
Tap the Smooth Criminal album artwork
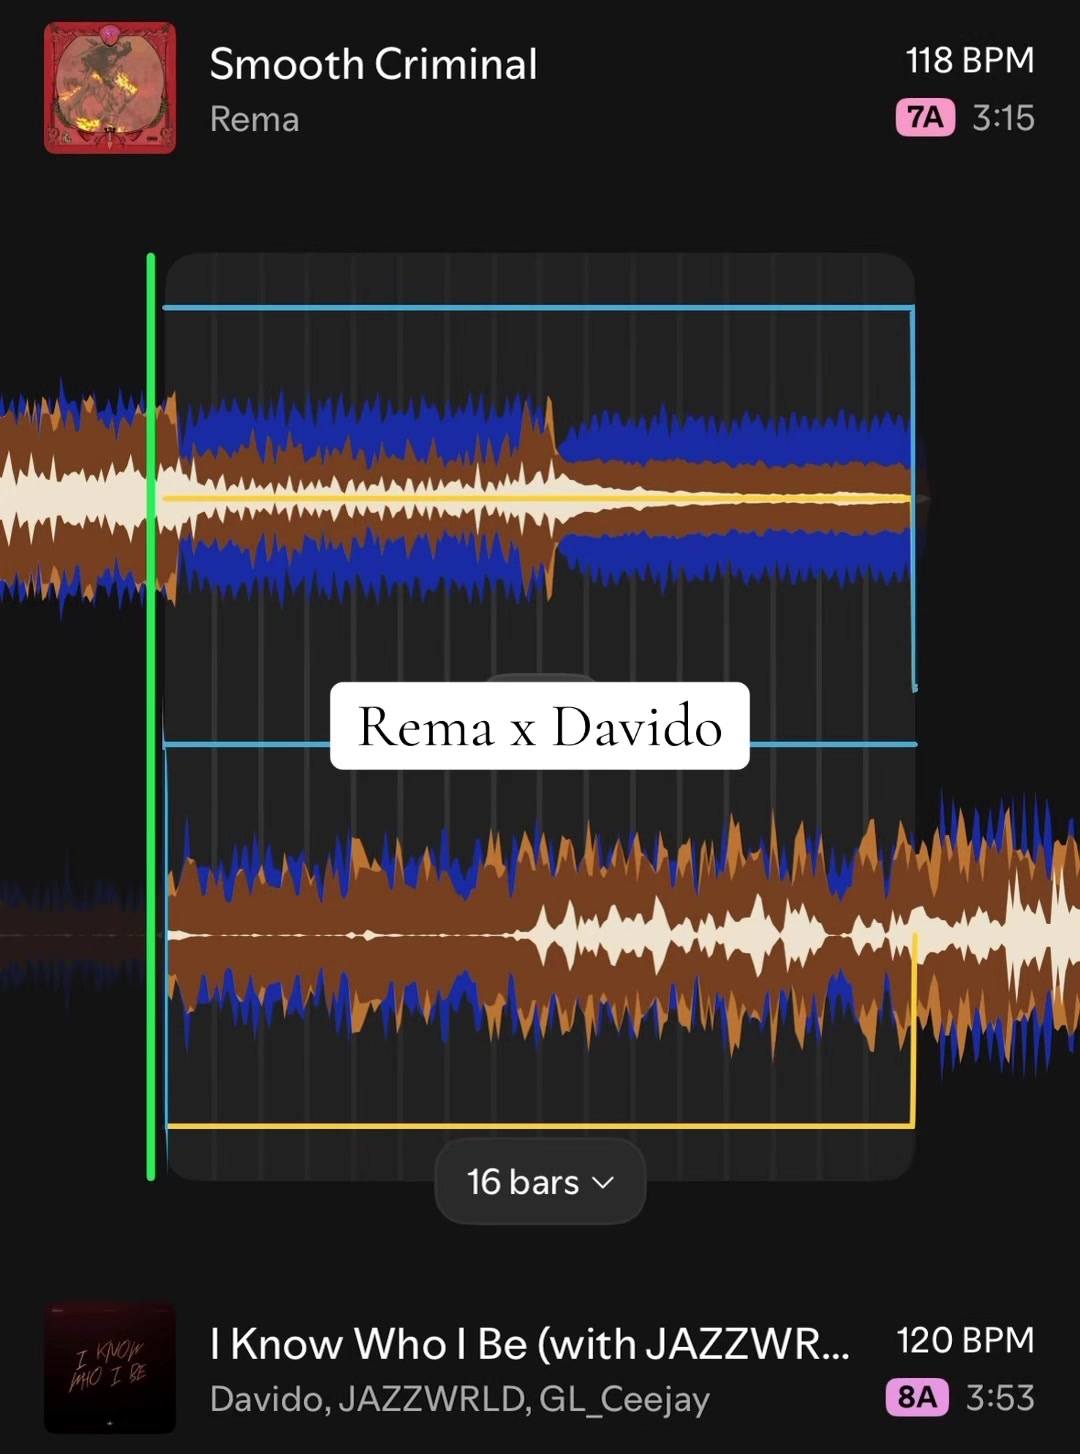pos(110,88)
